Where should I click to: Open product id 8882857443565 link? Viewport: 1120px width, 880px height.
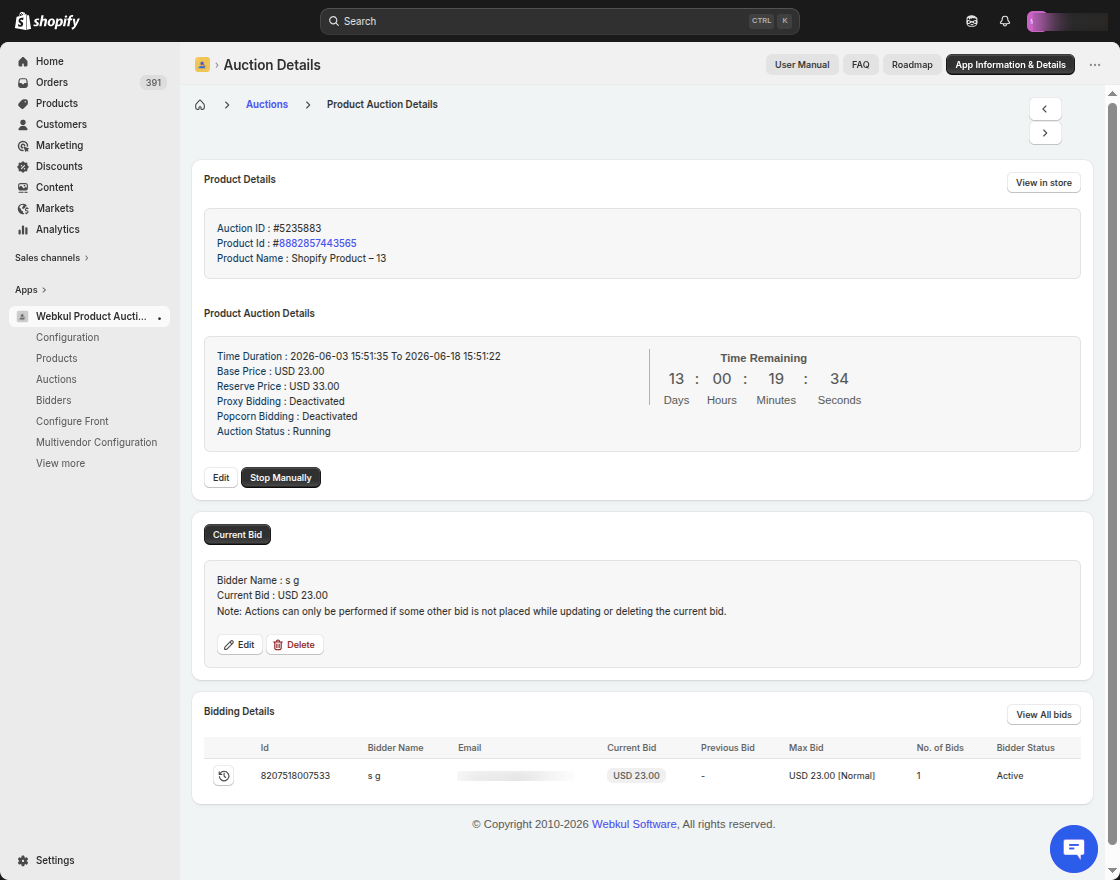coord(318,244)
